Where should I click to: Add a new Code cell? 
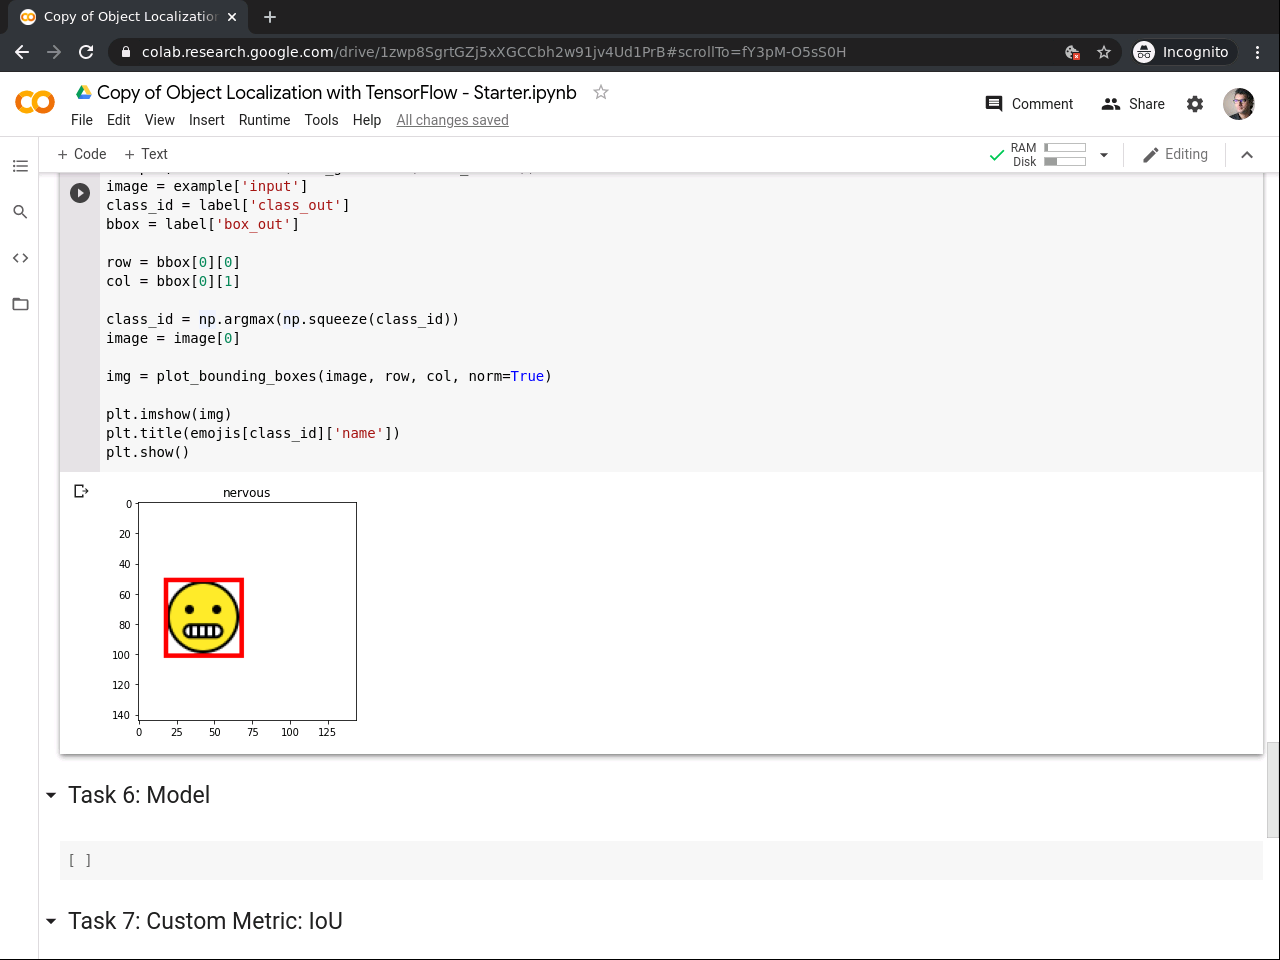(81, 154)
